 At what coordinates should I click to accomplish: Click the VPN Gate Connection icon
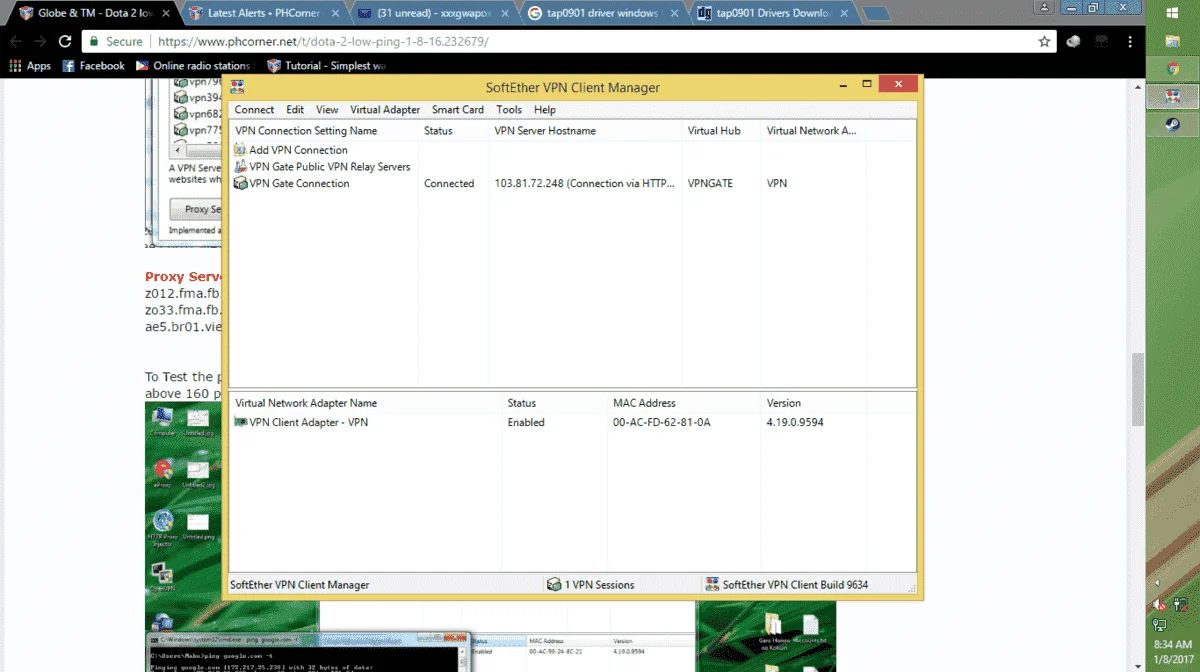(x=240, y=184)
